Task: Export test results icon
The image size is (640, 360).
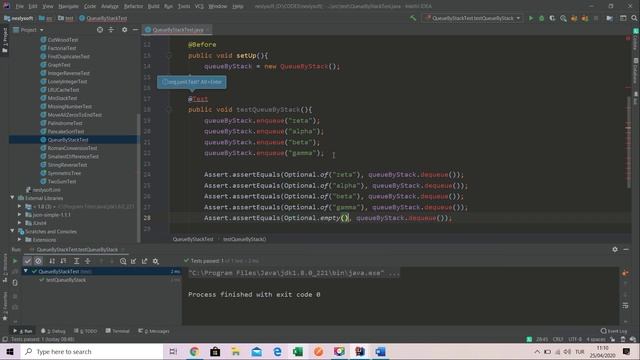Action: [x=144, y=261]
